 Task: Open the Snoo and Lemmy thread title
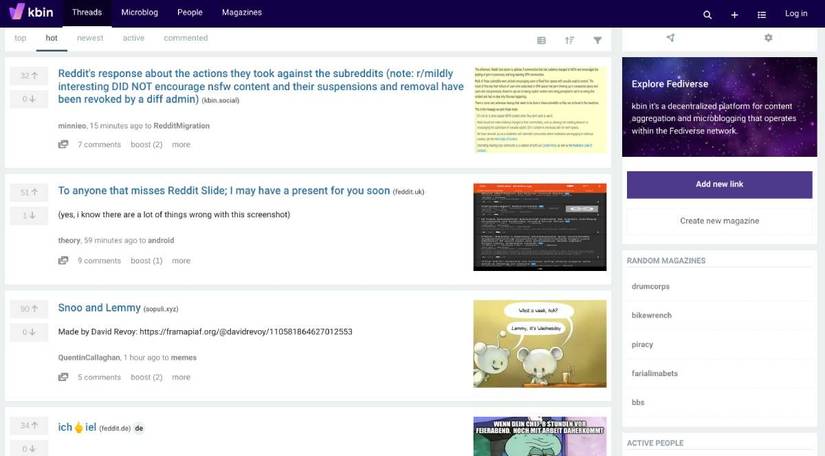(99, 308)
